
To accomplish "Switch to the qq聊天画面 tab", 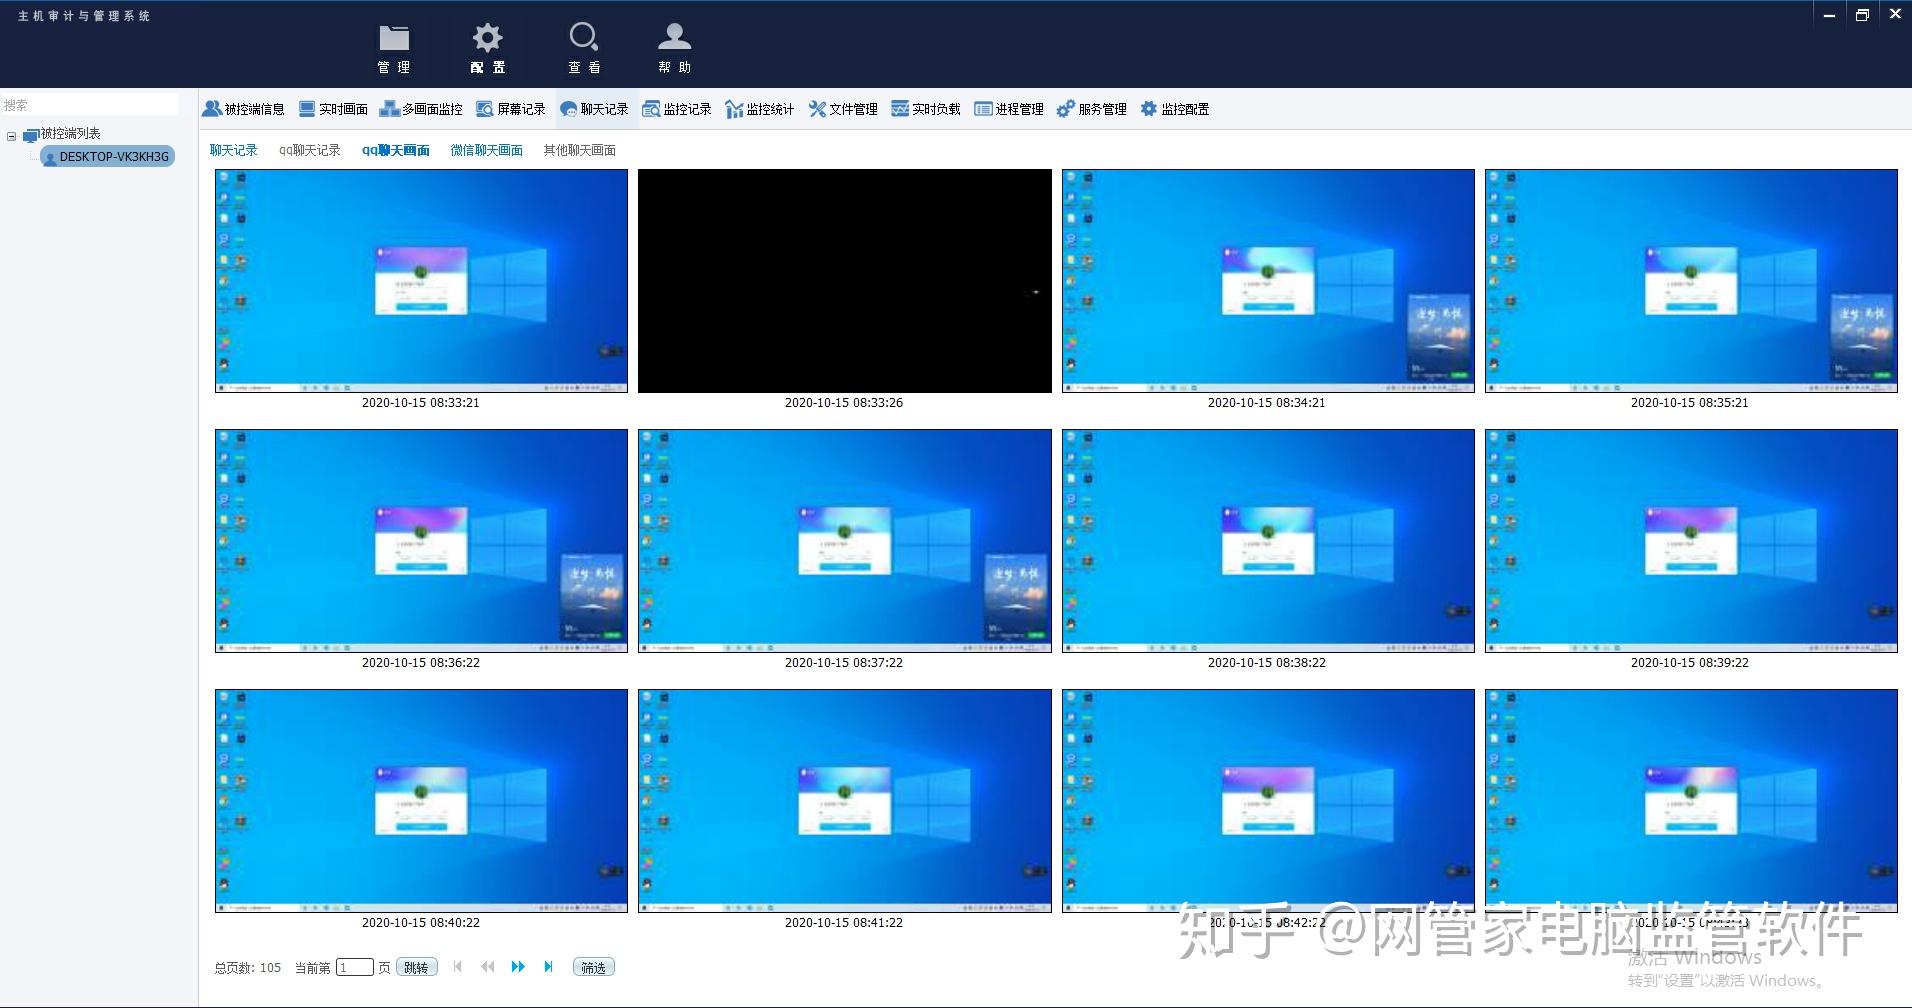I will tap(396, 150).
